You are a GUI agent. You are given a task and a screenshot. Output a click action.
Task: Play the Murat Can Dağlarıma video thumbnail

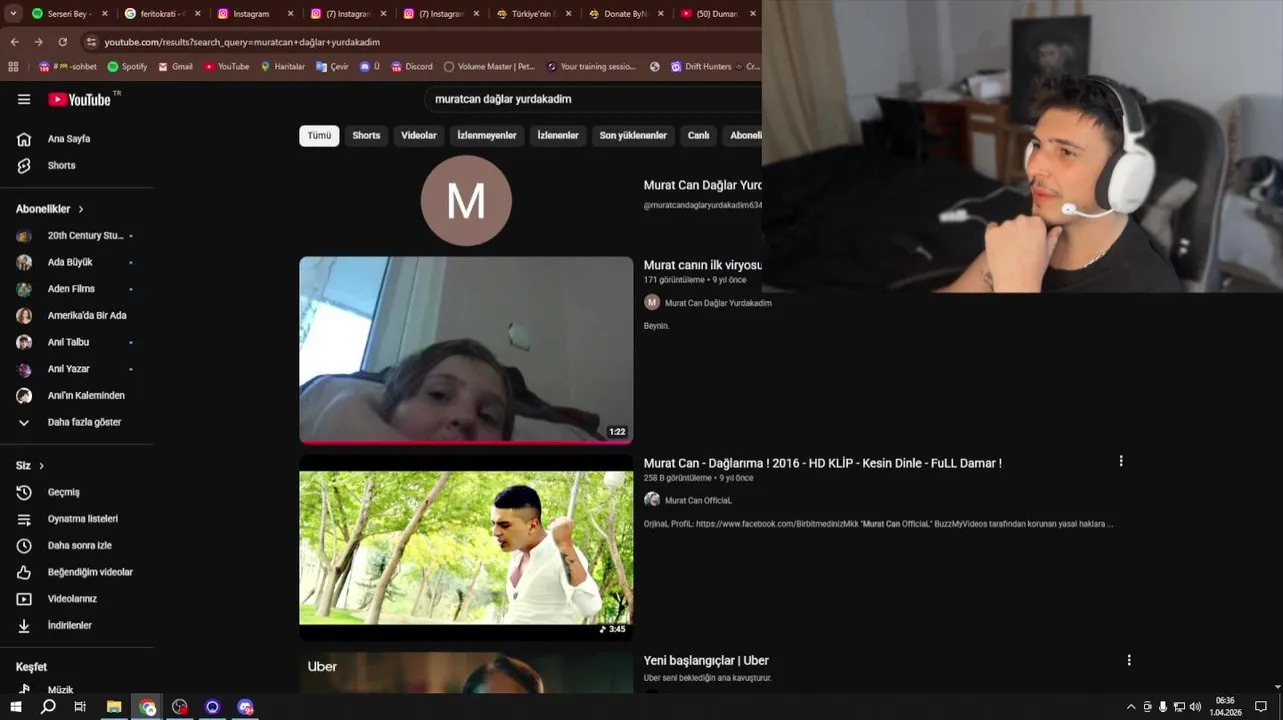tap(466, 548)
